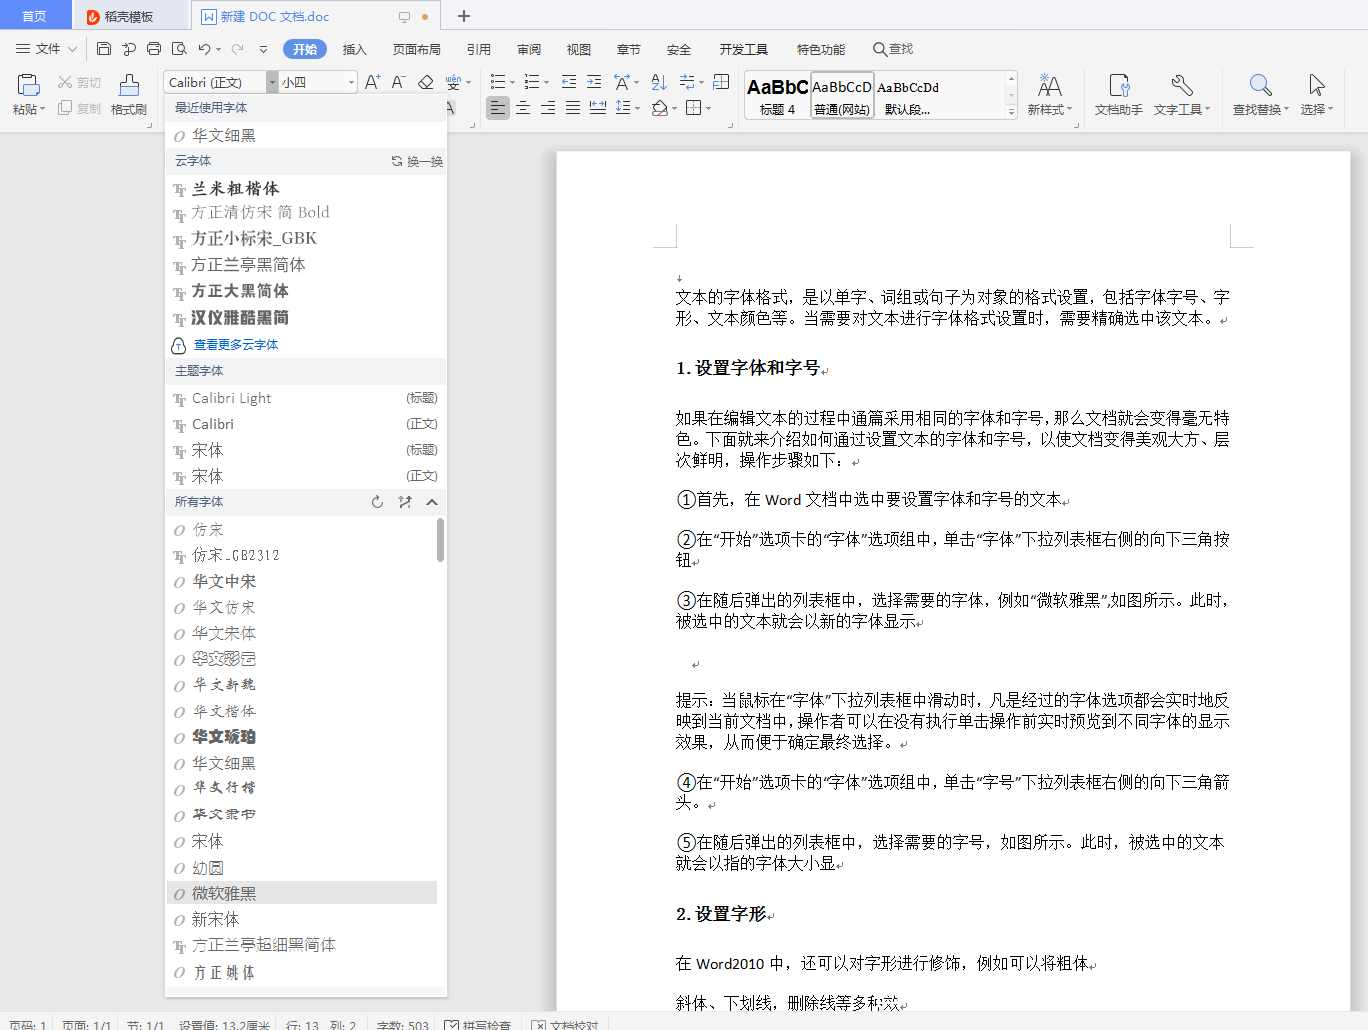
Task: Click the print icon in quick toolbar
Action: (x=154, y=49)
